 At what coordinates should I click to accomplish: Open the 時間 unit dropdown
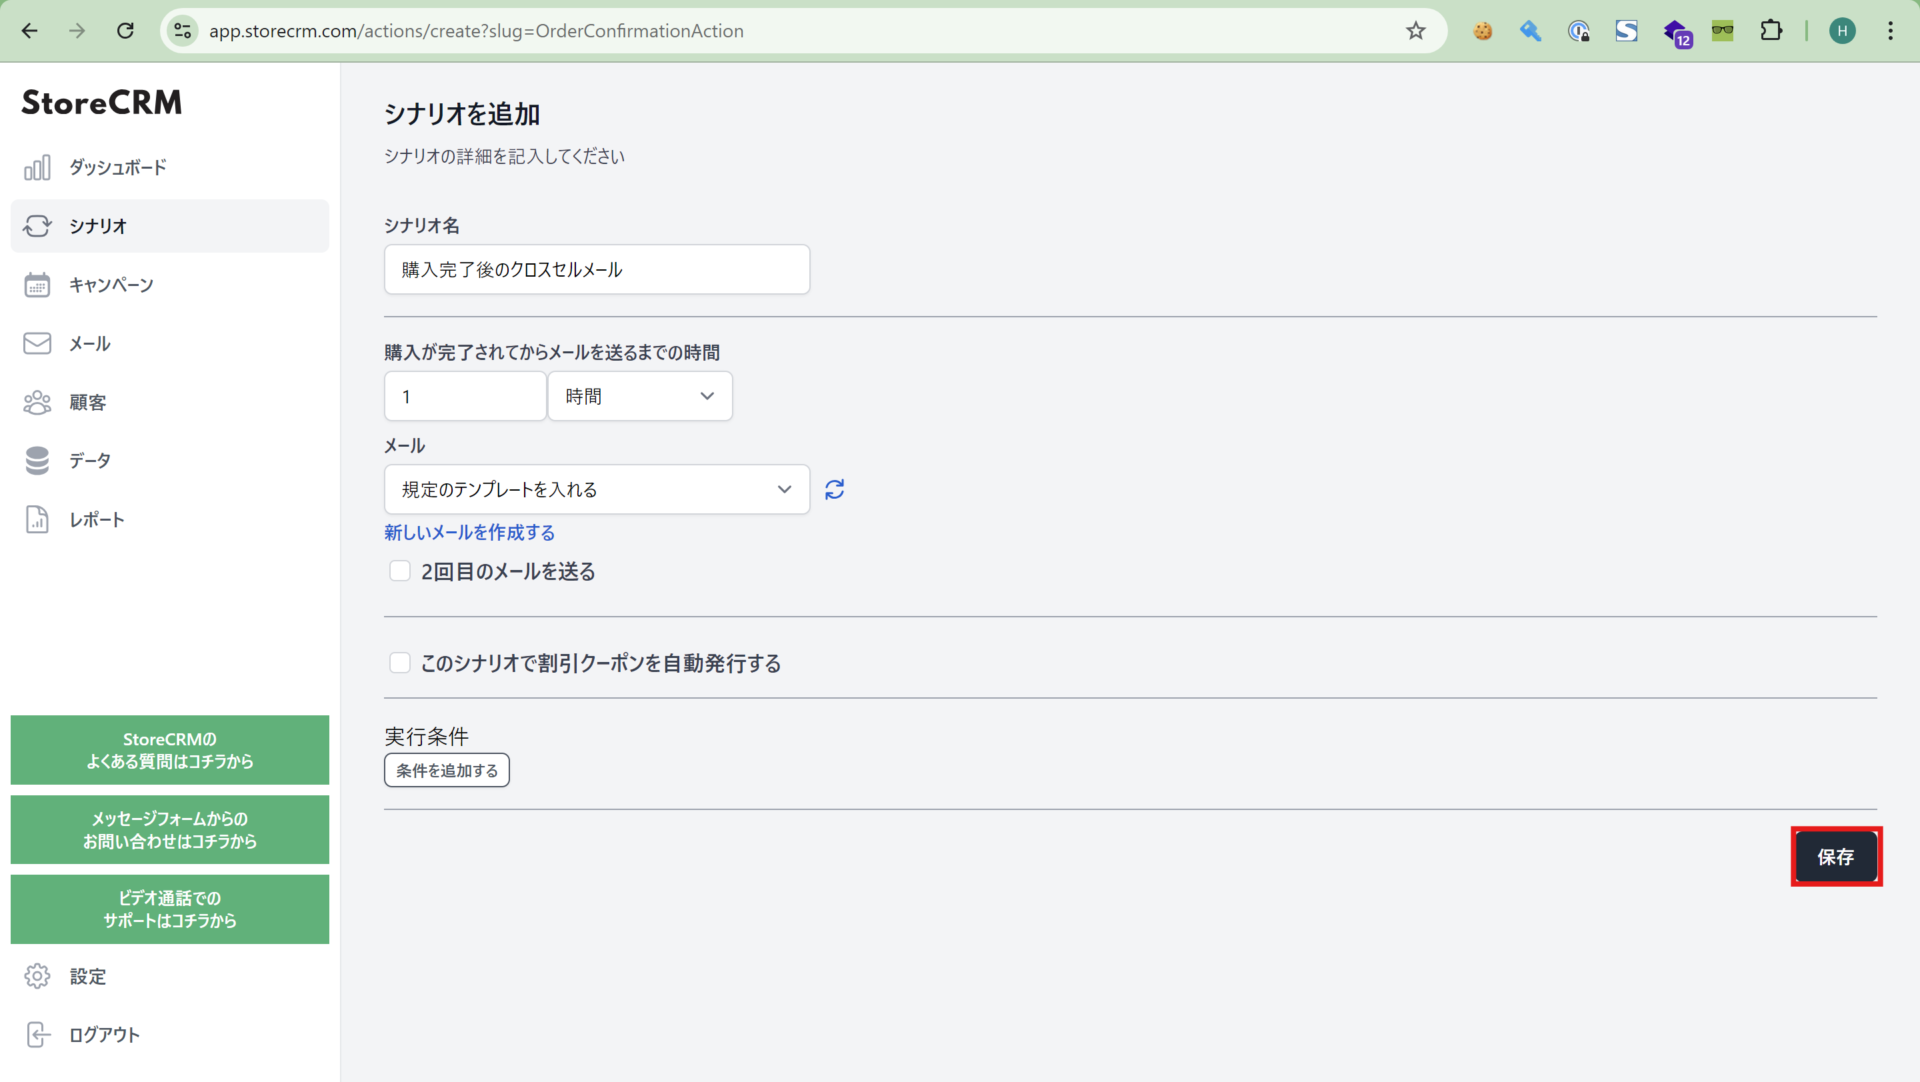(640, 396)
